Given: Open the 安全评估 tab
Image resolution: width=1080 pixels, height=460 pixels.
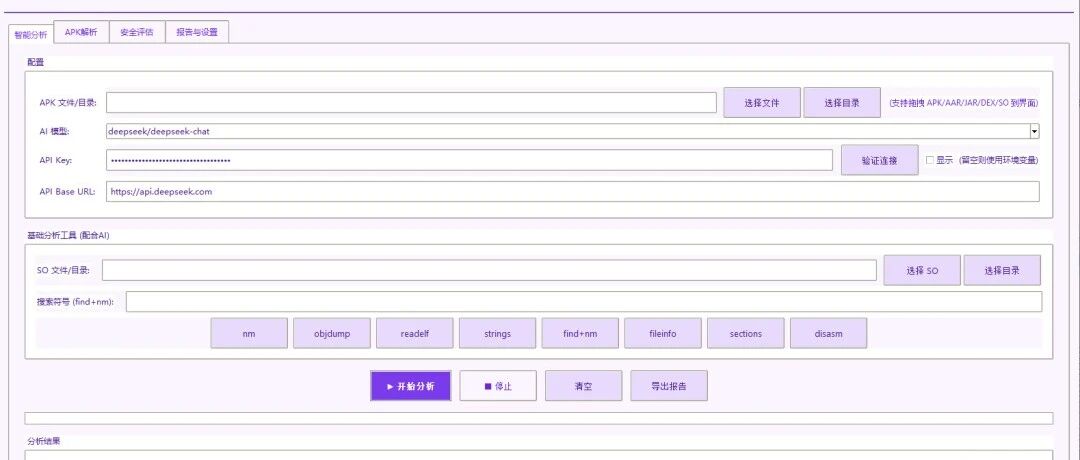Looking at the screenshot, I should (137, 32).
